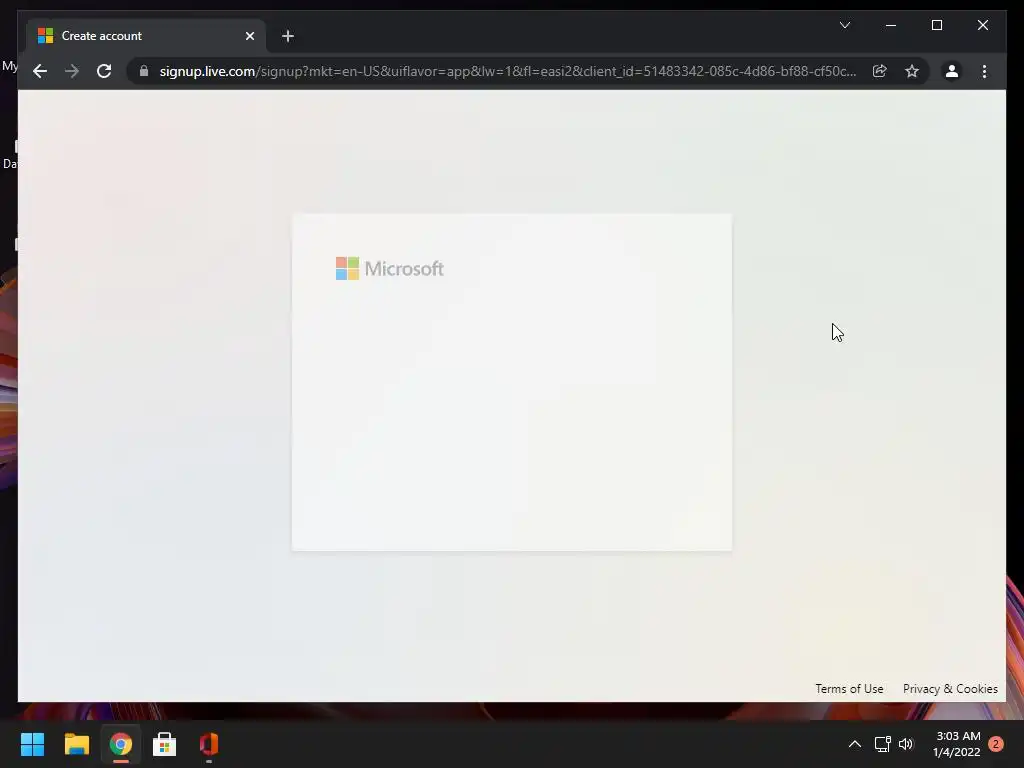Expand the tab search dropdown arrow

coord(844,25)
